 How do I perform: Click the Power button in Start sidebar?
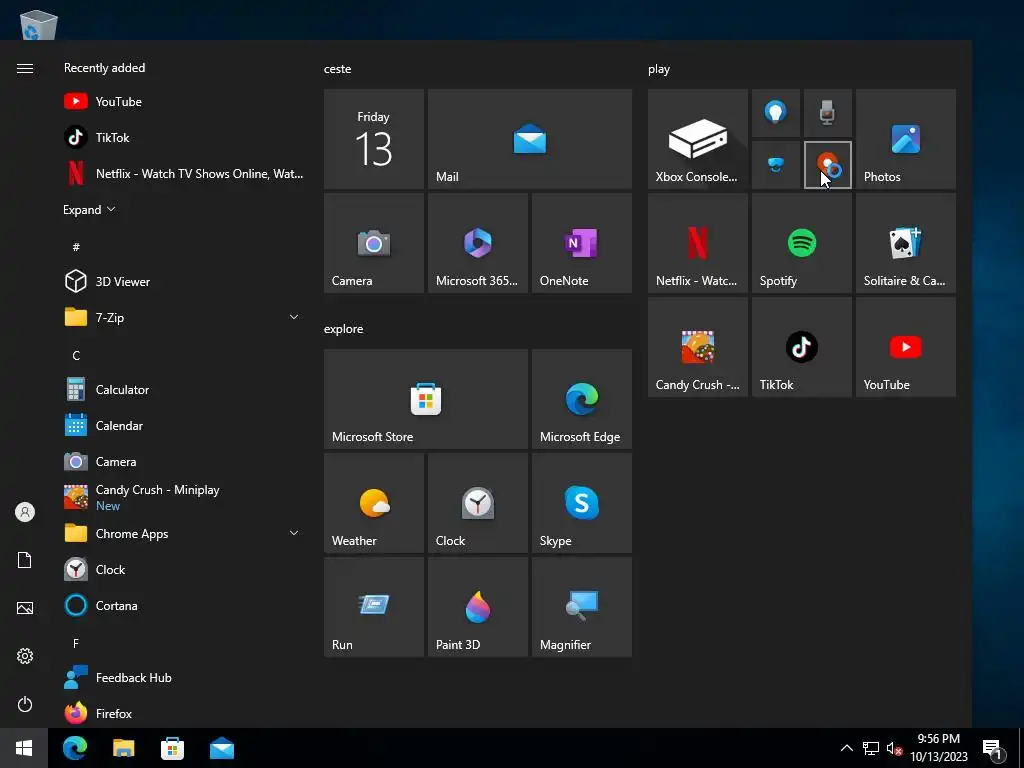coord(25,704)
